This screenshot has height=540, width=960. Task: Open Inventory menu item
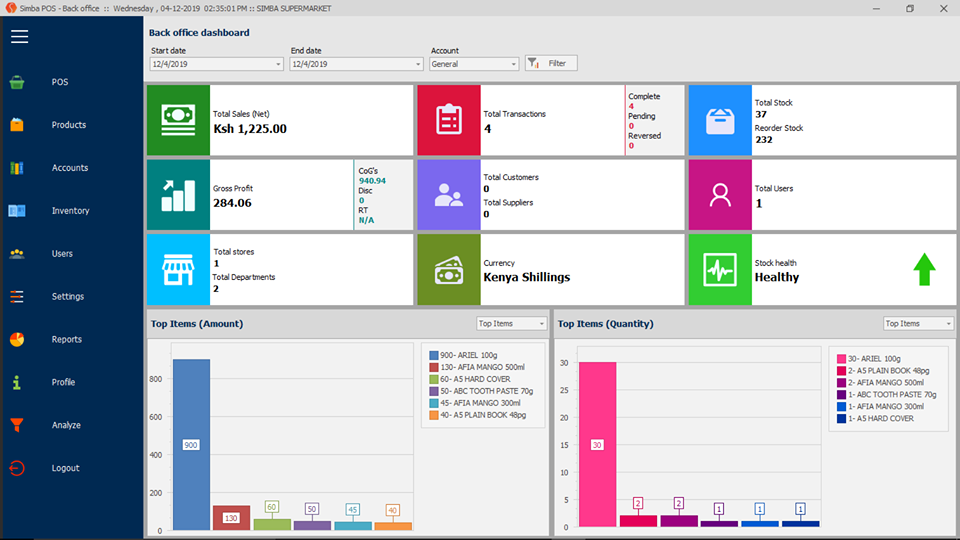(70, 211)
